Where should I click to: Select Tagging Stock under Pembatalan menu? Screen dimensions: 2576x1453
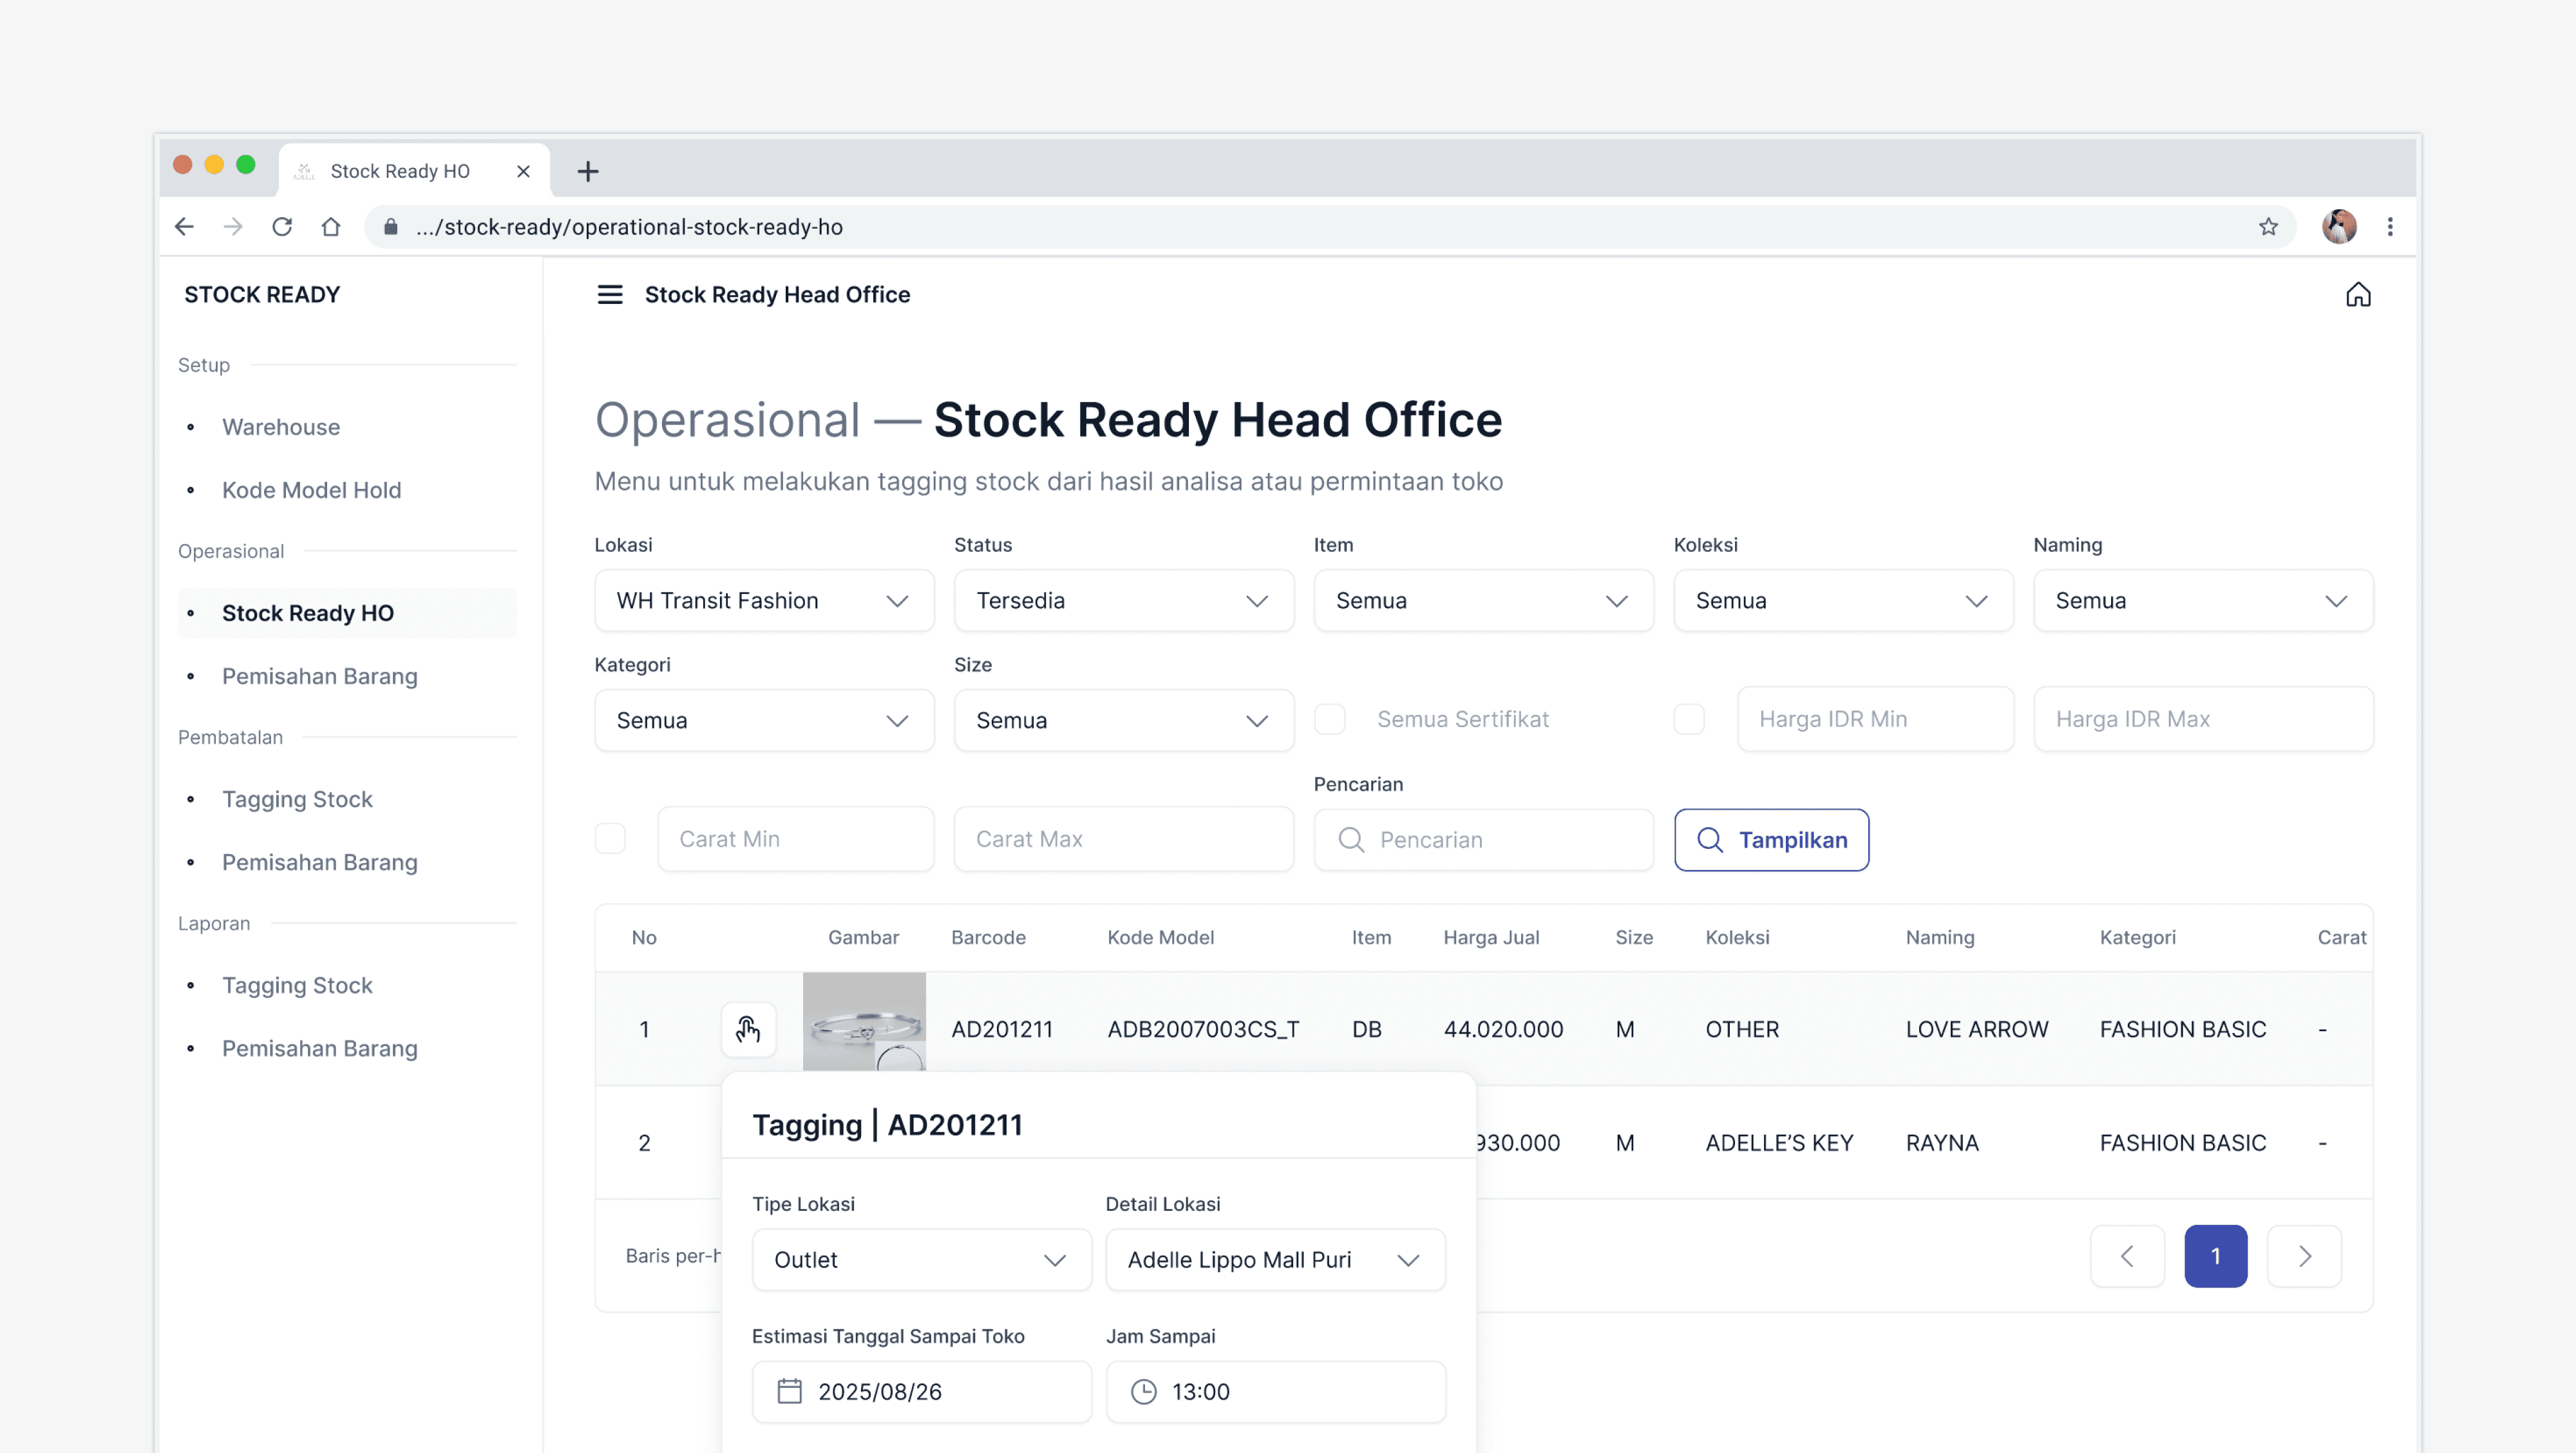click(296, 799)
